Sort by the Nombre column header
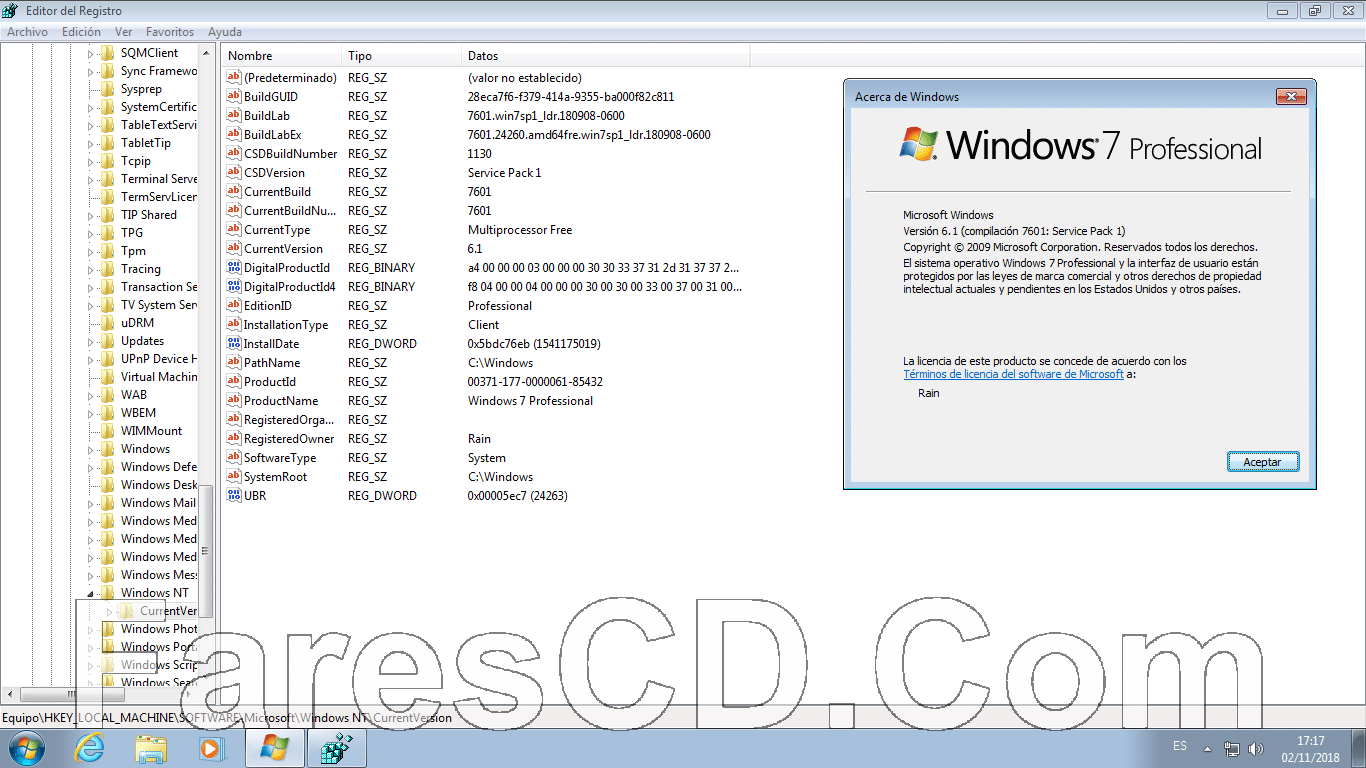Image resolution: width=1366 pixels, height=768 pixels. pos(281,56)
